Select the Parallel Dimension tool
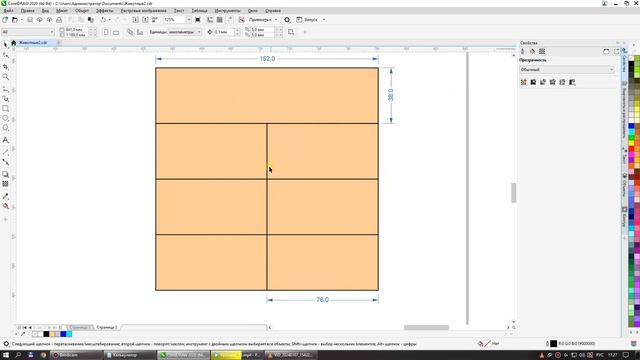This screenshot has height=360, width=640. 6,151
